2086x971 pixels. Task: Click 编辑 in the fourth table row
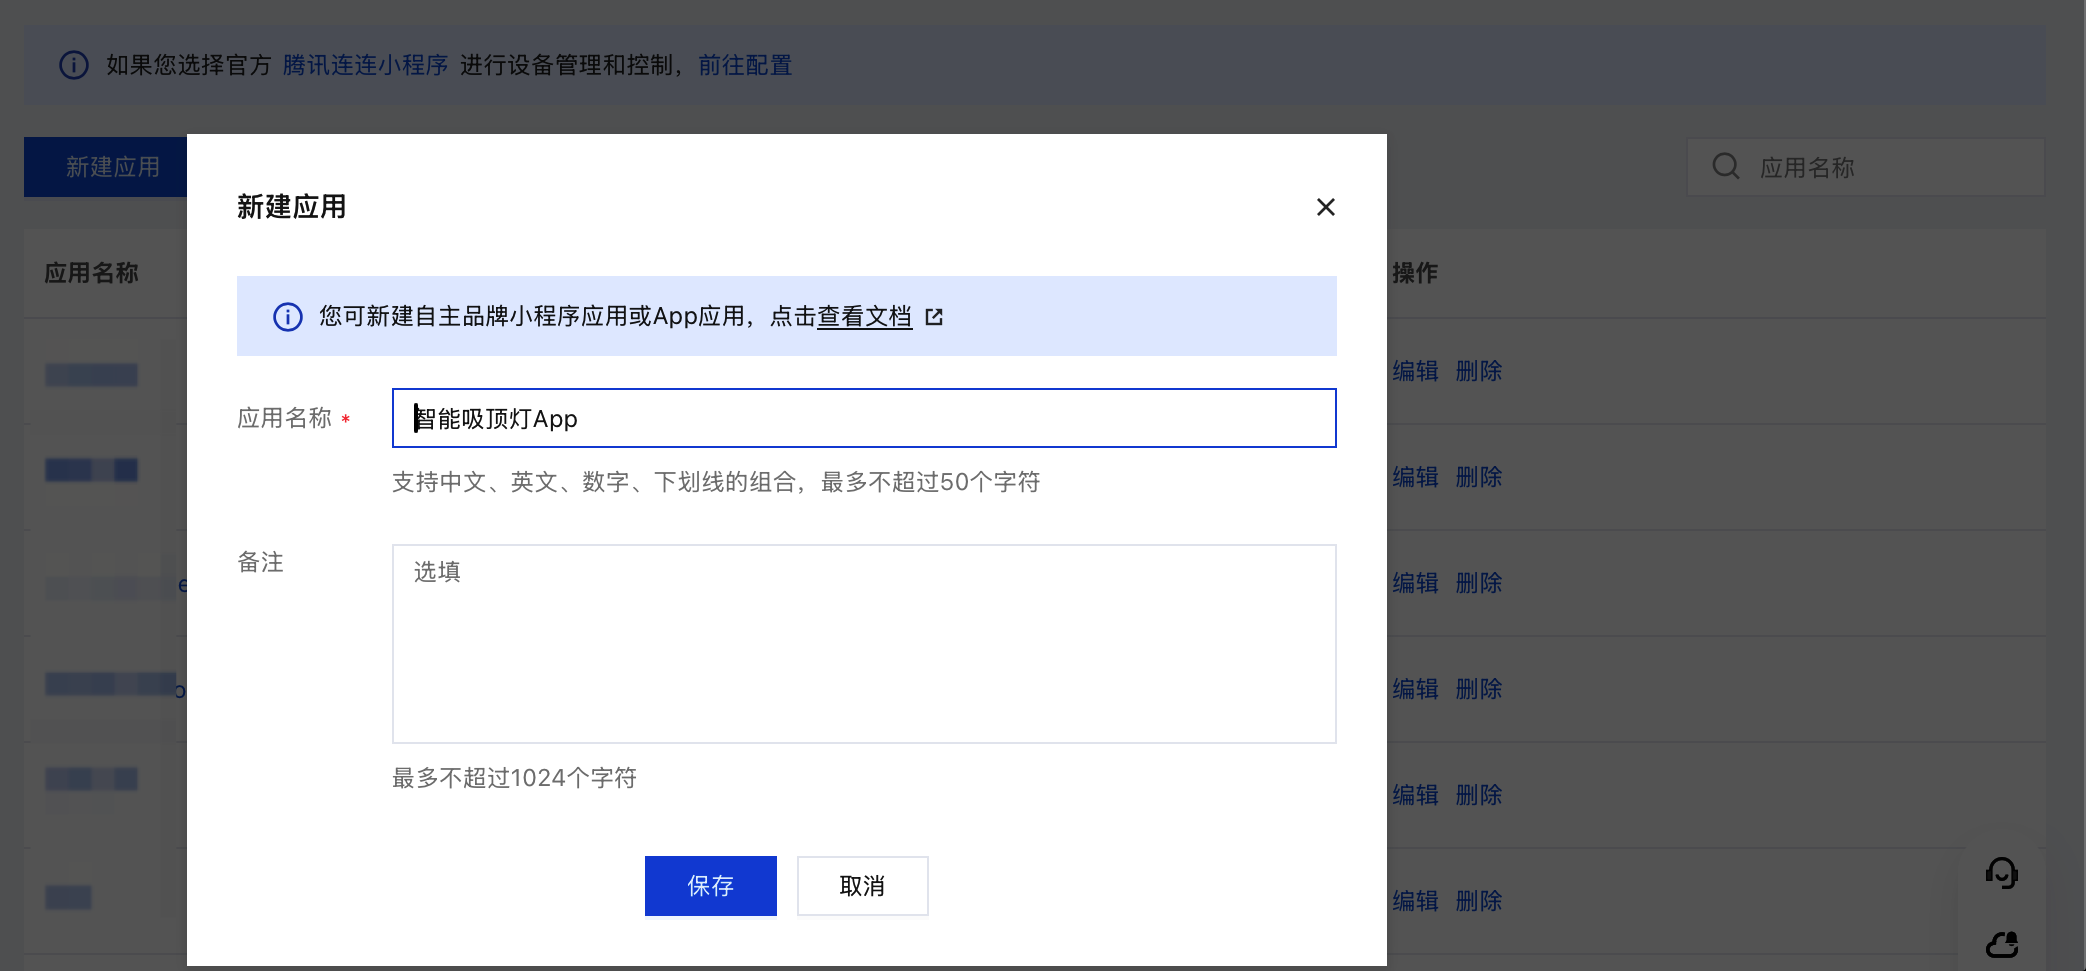(1416, 689)
